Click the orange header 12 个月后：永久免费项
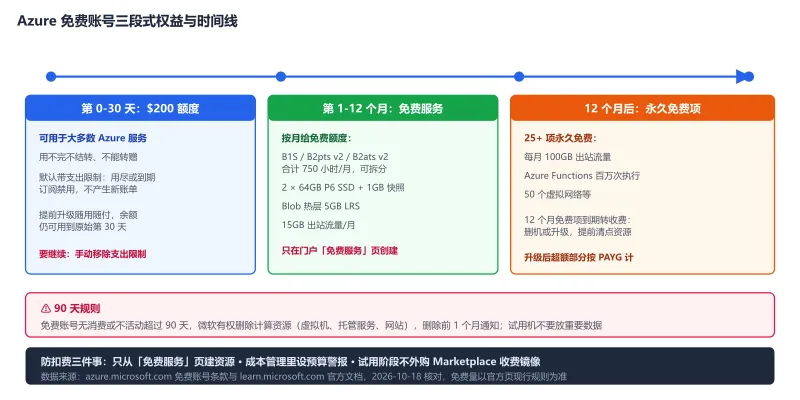This screenshot has height=400, width=800. click(x=642, y=108)
